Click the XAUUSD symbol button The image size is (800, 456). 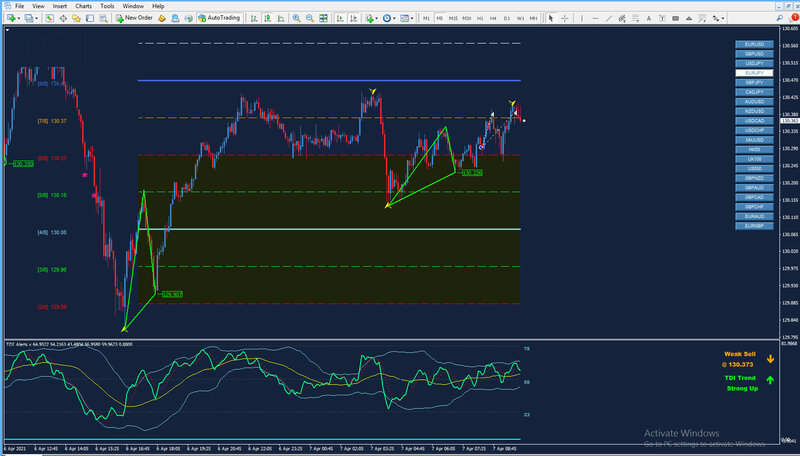(x=754, y=140)
